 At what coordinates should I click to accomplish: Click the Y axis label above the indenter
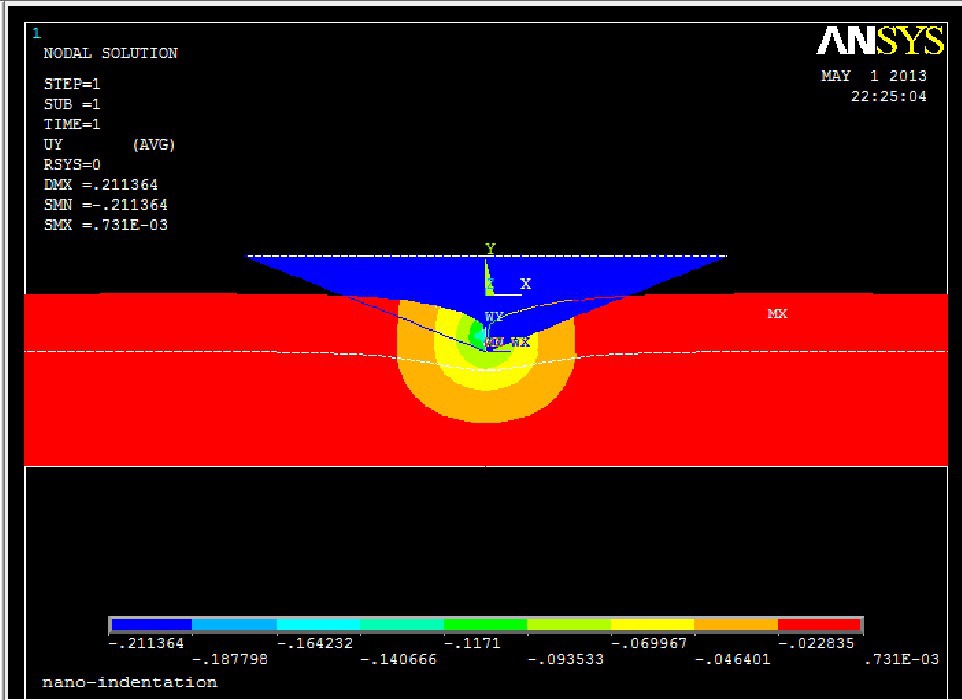point(490,248)
